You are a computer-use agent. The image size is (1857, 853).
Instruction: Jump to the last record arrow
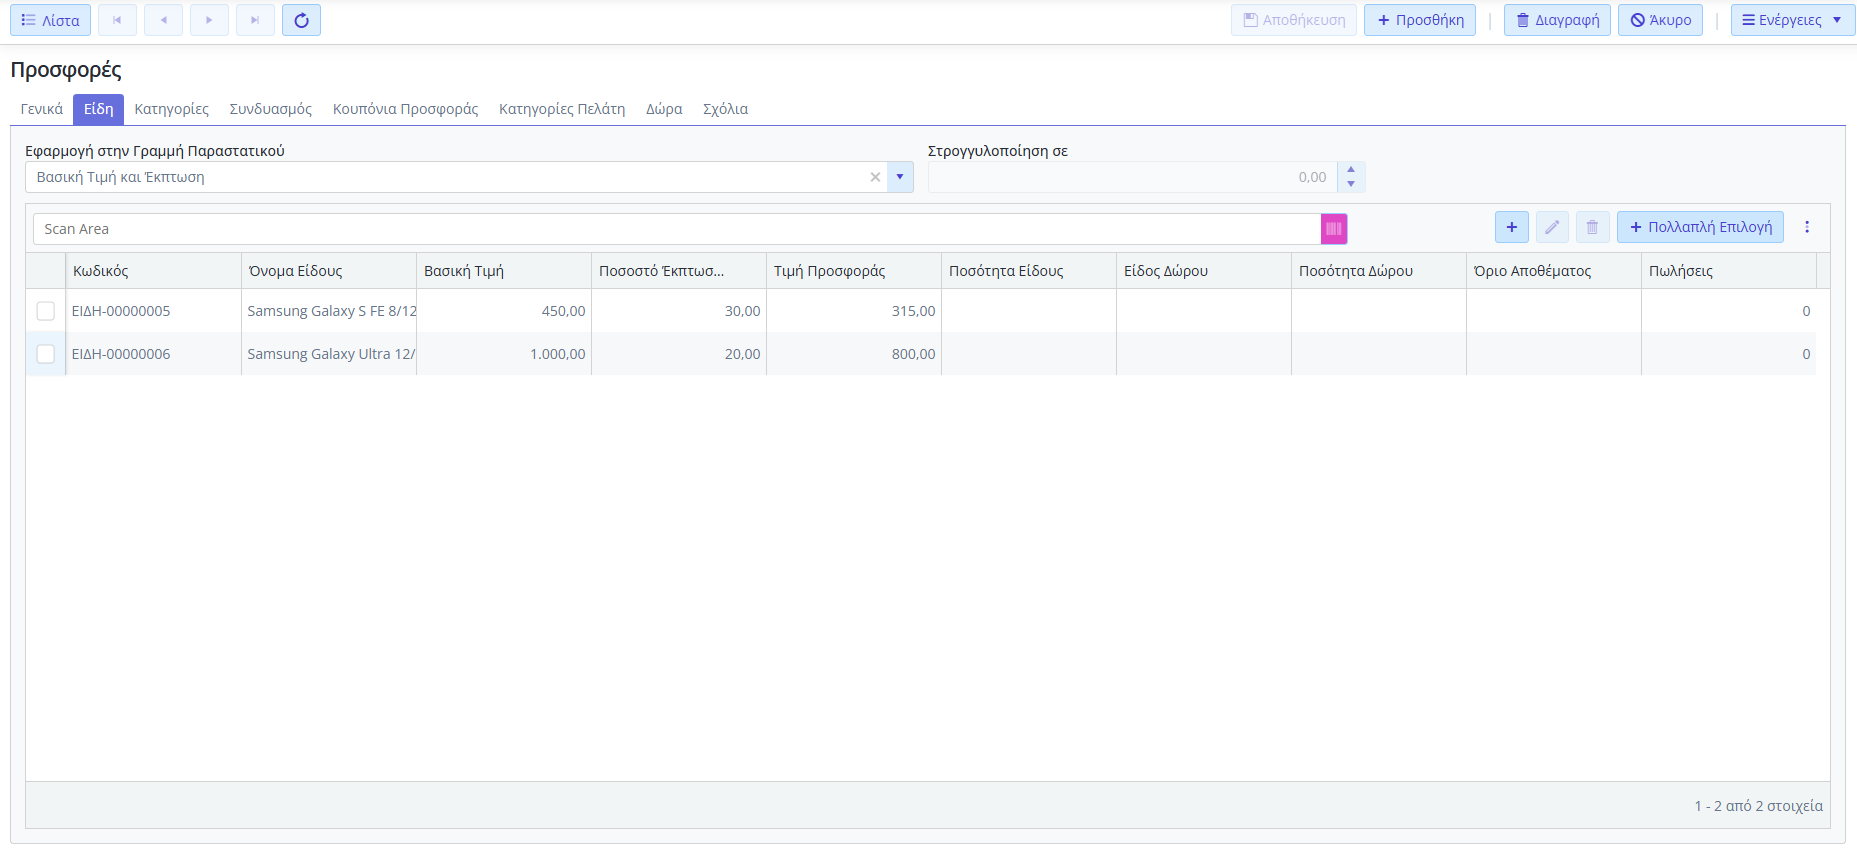(x=255, y=20)
